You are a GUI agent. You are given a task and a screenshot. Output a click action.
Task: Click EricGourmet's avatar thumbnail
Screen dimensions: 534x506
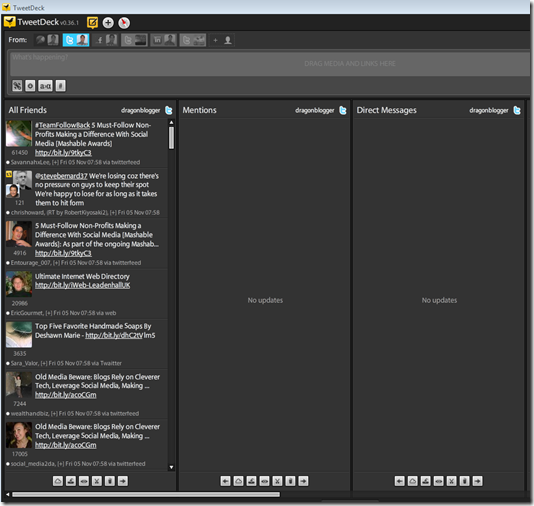coord(19,284)
